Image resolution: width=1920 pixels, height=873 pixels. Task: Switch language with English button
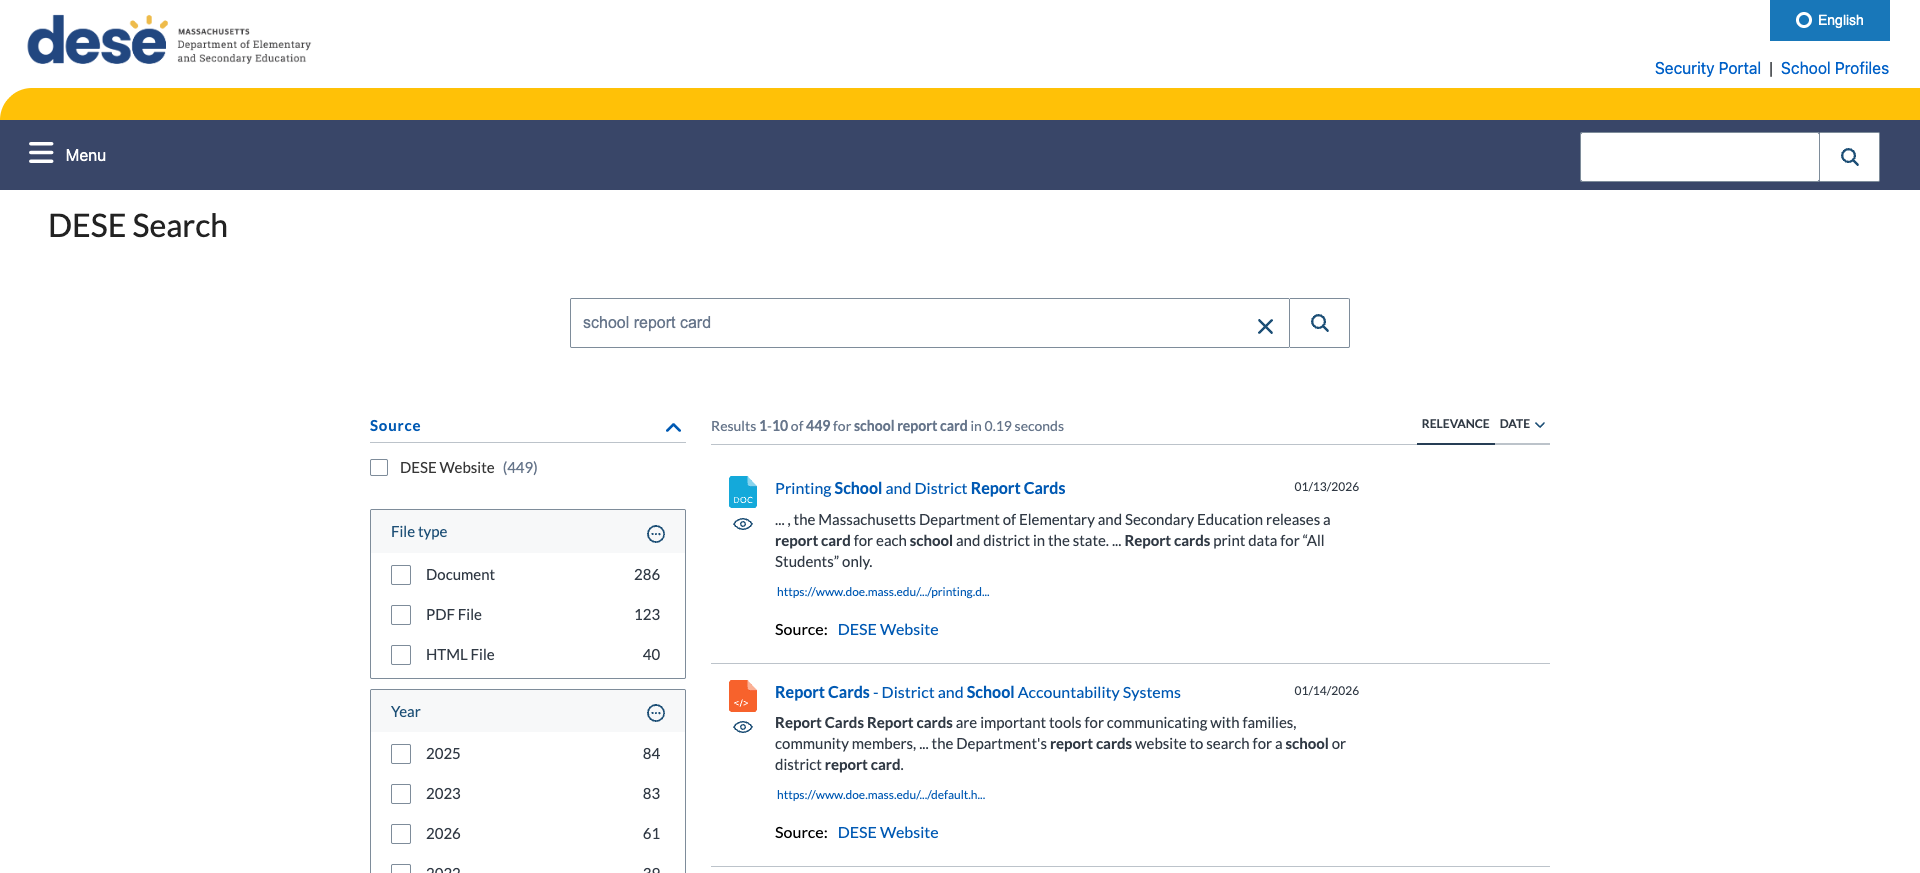click(x=1829, y=20)
